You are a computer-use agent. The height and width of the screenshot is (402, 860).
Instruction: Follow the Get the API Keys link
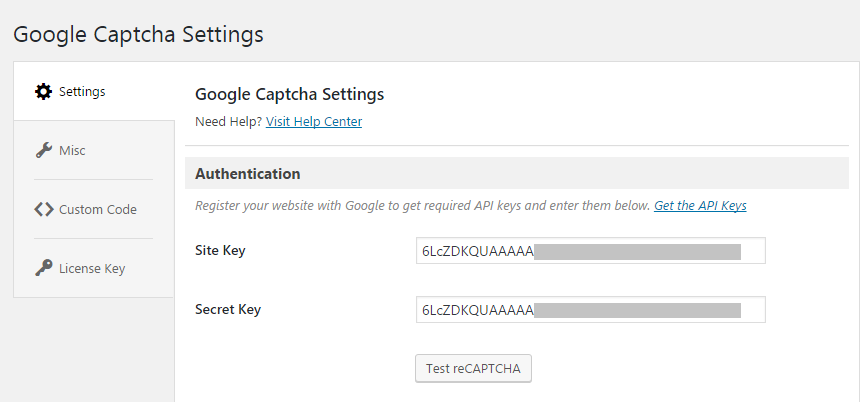coord(700,206)
